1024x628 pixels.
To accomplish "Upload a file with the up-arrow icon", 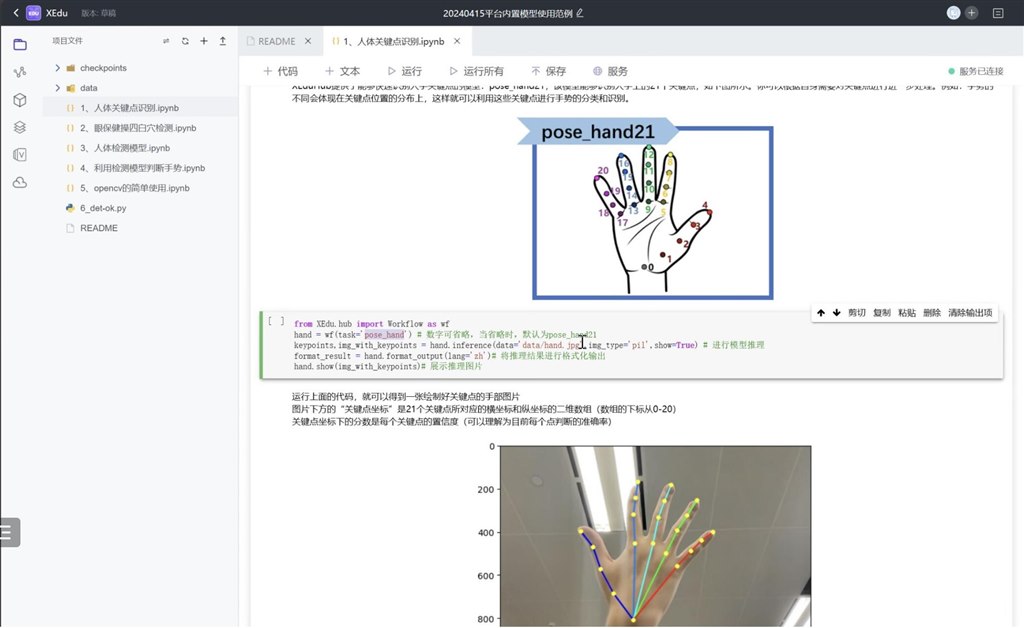I will tap(223, 40).
